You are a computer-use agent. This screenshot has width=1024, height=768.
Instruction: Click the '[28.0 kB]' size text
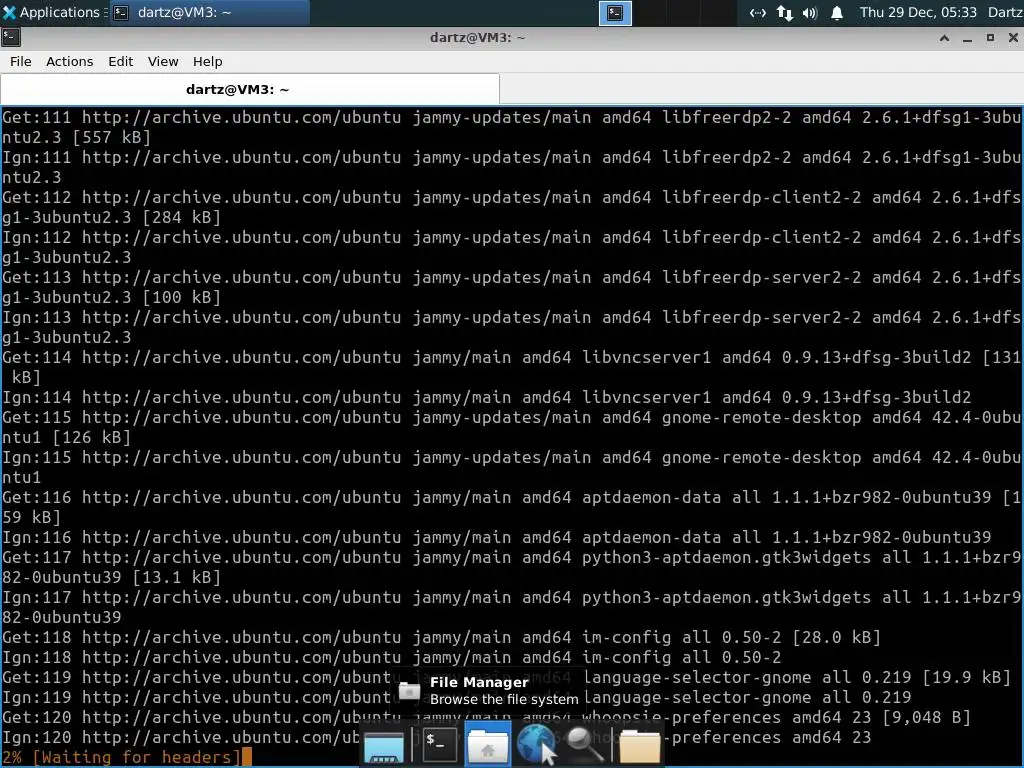(837, 637)
